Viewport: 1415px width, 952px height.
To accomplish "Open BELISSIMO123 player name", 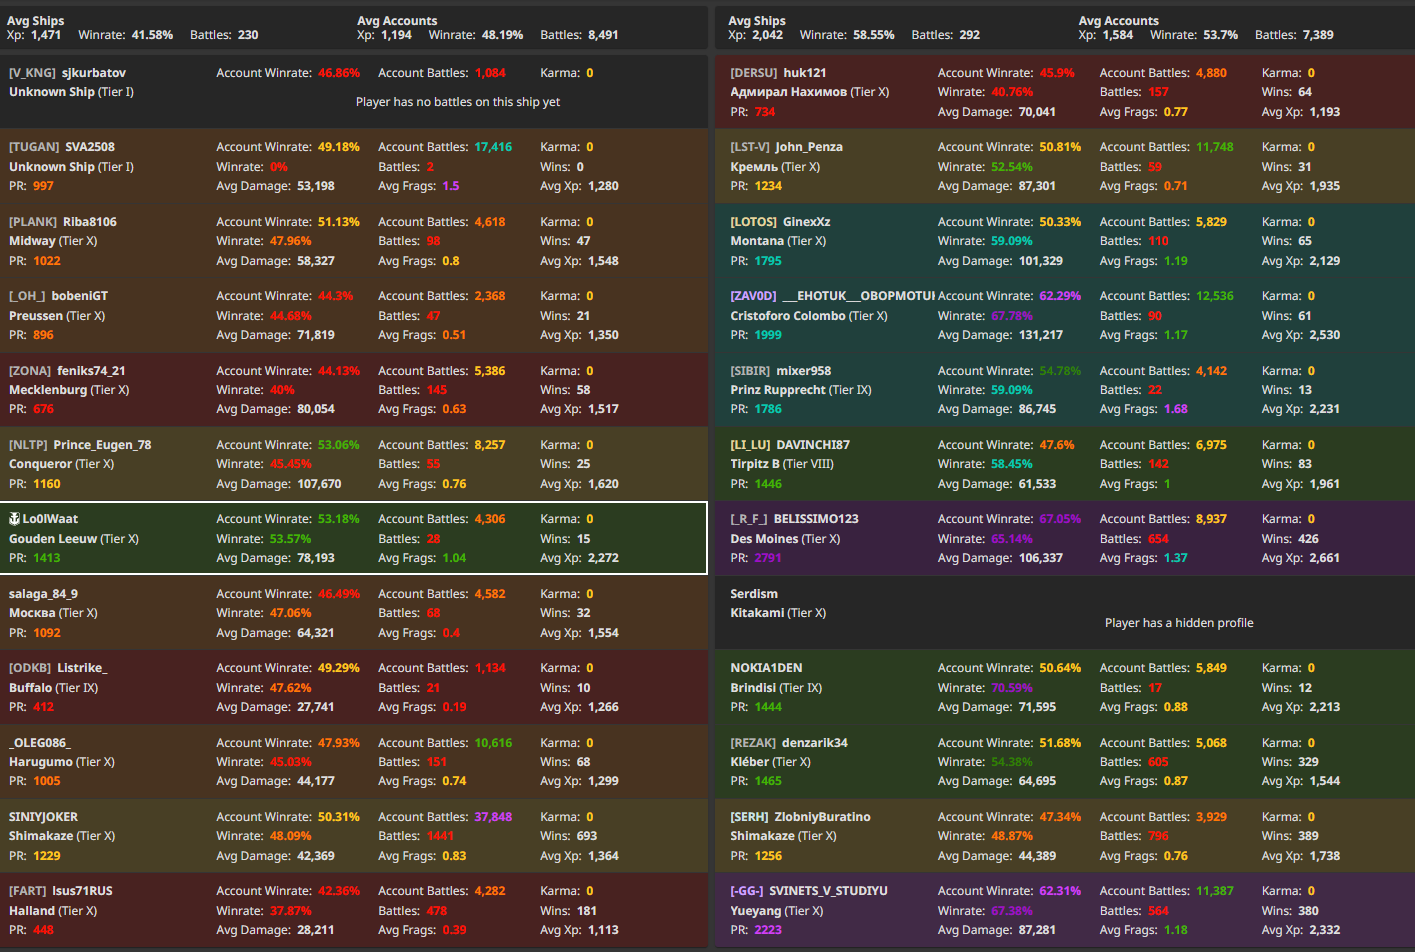I will coord(815,519).
